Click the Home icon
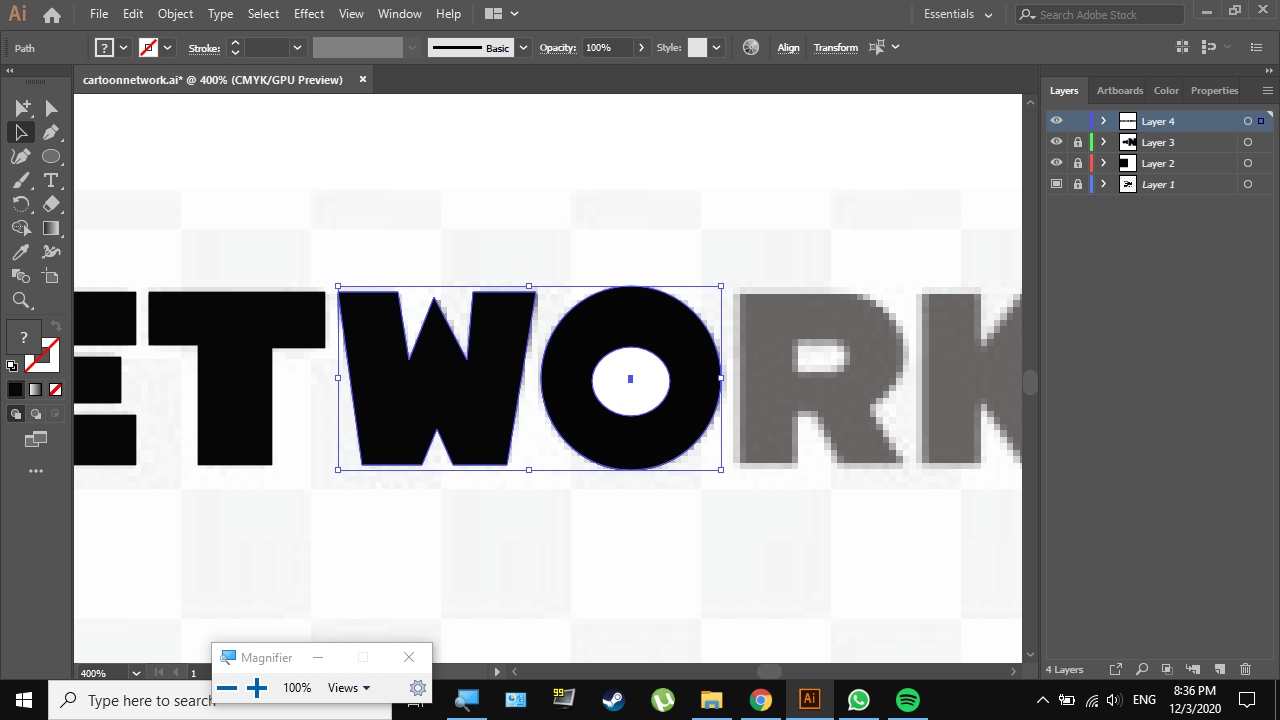The width and height of the screenshot is (1280, 720). pyautogui.click(x=52, y=15)
